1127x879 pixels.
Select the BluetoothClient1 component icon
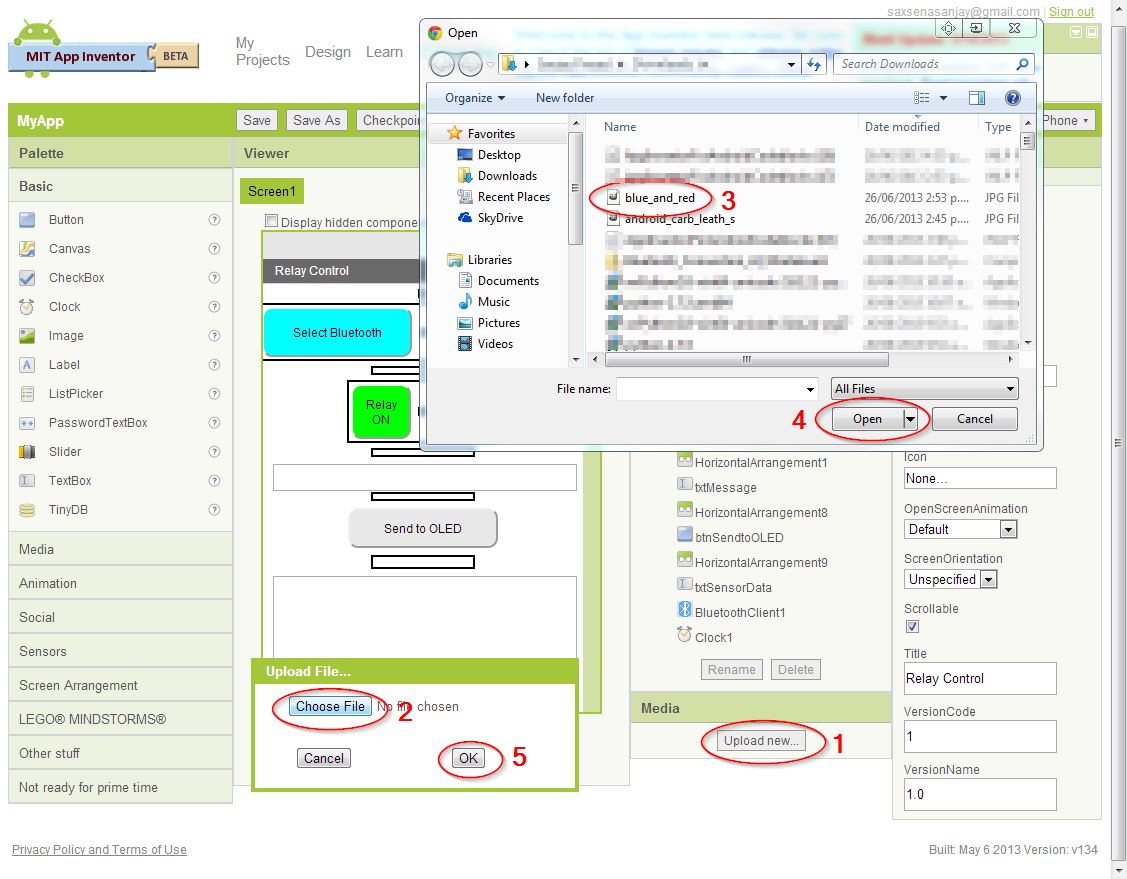click(685, 611)
